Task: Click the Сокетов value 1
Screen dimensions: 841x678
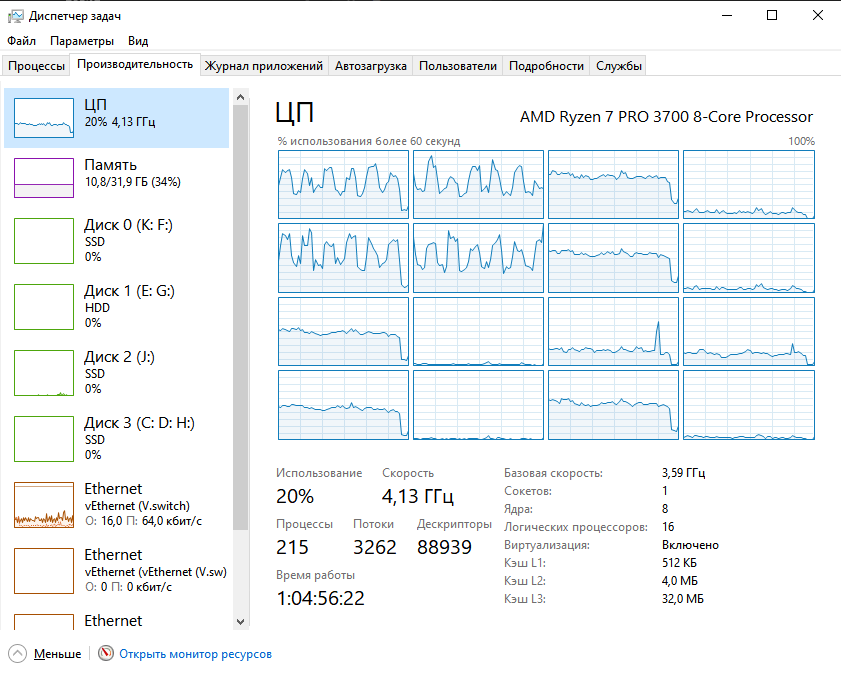Action: (x=665, y=491)
